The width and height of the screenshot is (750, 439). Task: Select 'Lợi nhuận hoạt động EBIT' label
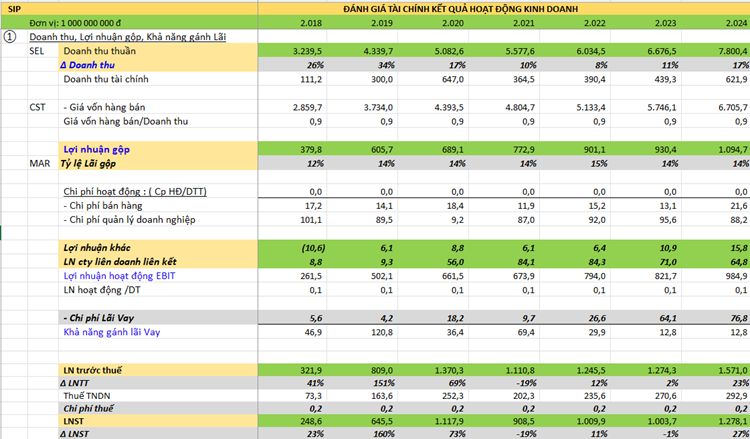(122, 276)
